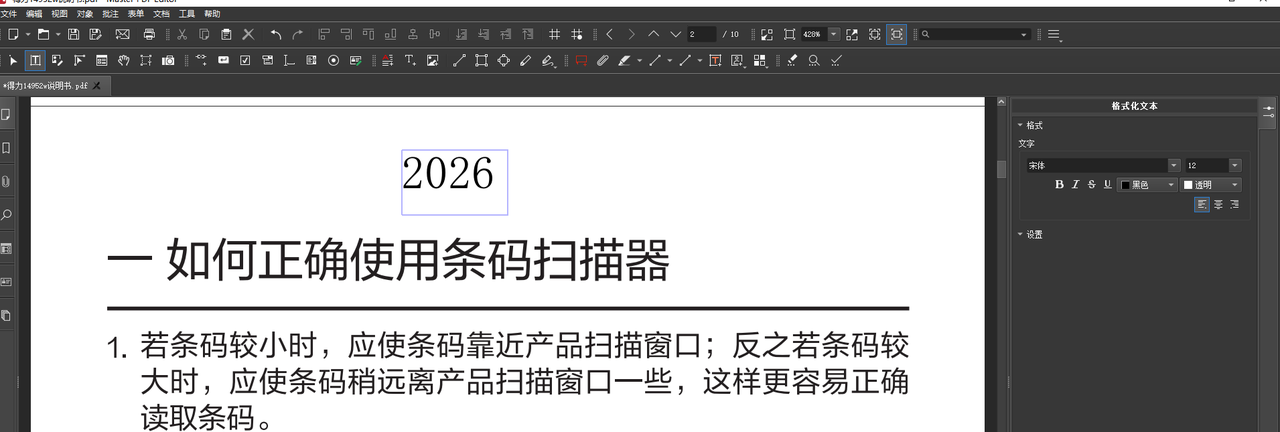
Task: Open the 视图 menu
Action: [x=59, y=14]
